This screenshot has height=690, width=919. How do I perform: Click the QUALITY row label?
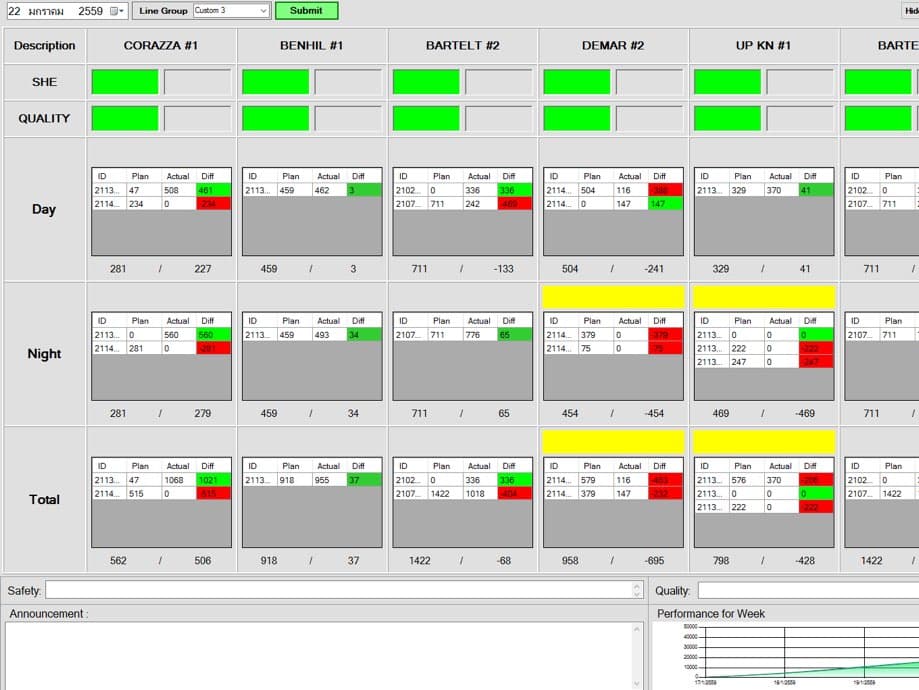point(45,118)
